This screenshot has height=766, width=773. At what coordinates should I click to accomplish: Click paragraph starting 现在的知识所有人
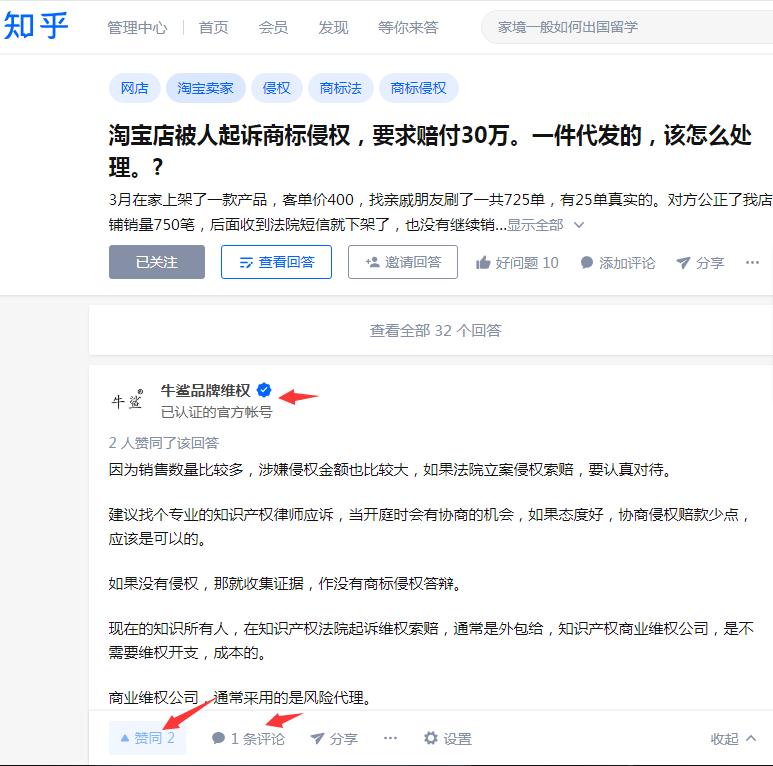coord(431,640)
